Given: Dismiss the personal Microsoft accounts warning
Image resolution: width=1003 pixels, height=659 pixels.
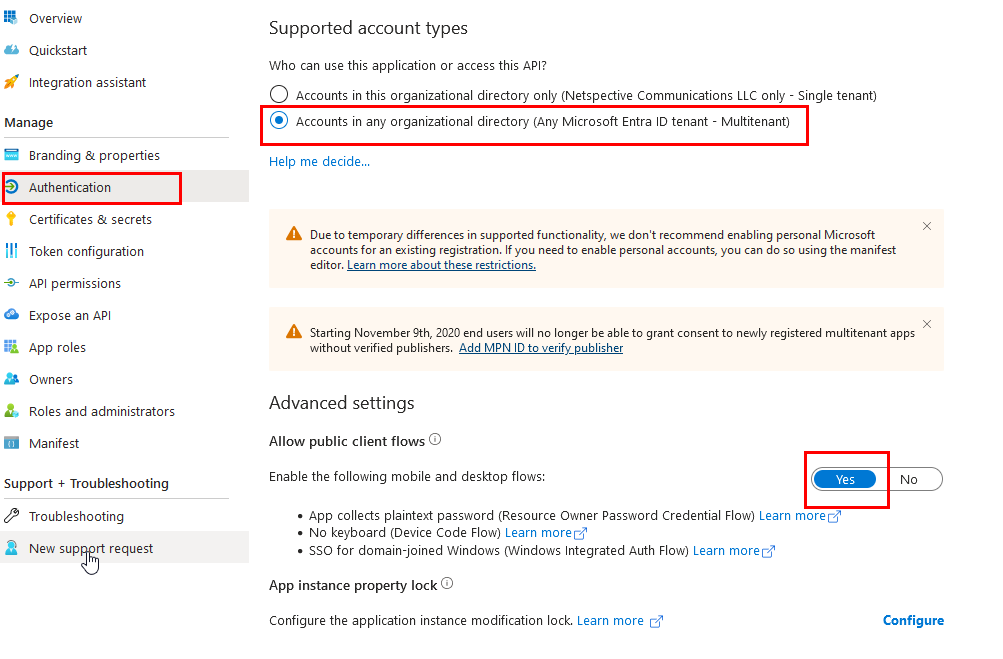Looking at the screenshot, I should point(926,226).
